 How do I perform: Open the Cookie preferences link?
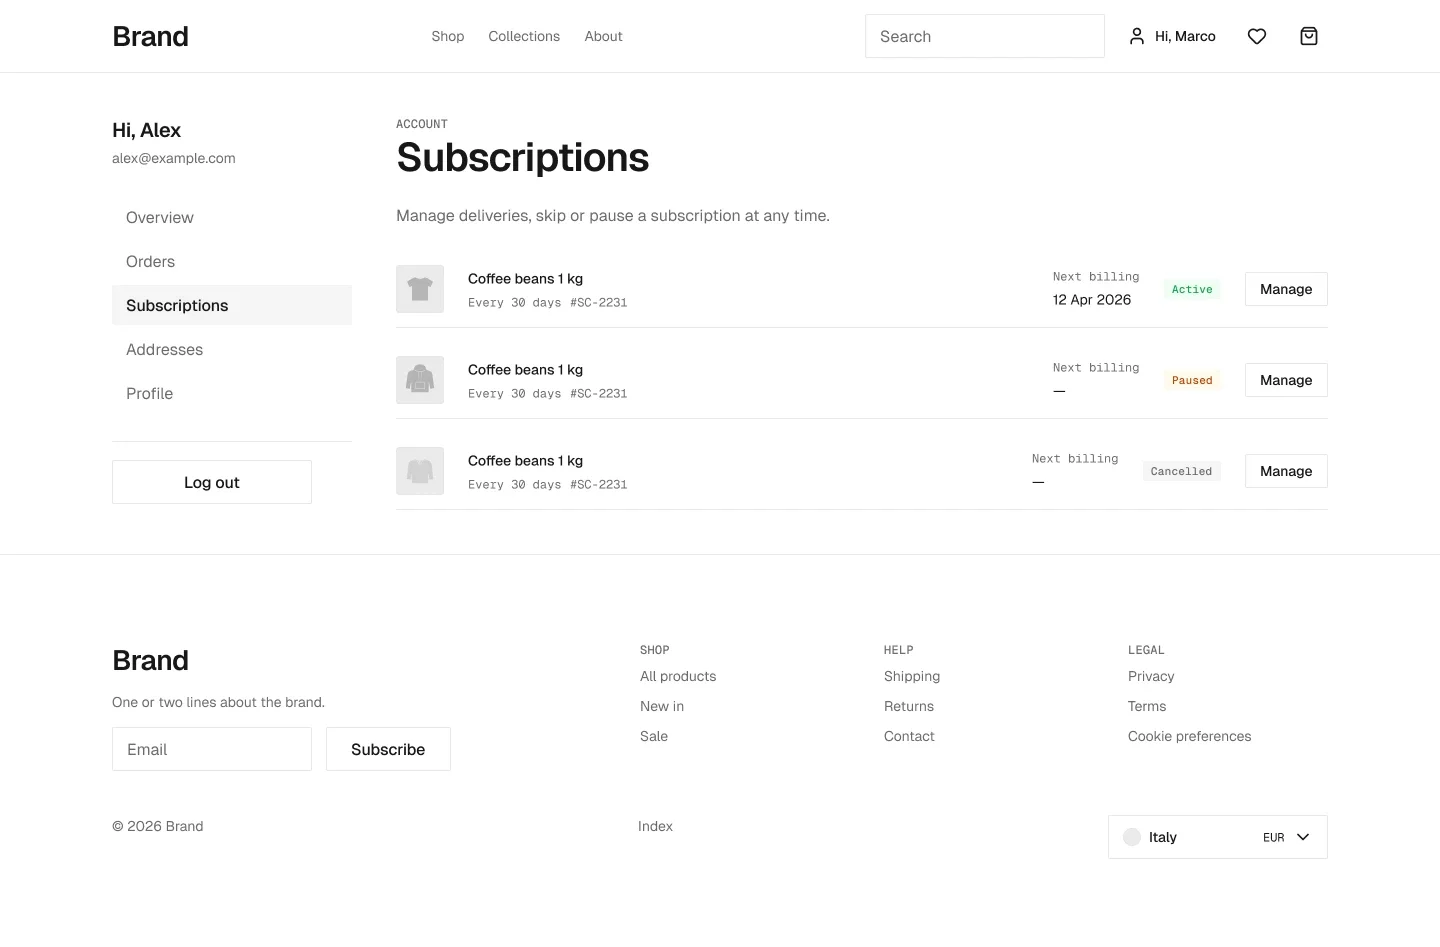click(1190, 736)
